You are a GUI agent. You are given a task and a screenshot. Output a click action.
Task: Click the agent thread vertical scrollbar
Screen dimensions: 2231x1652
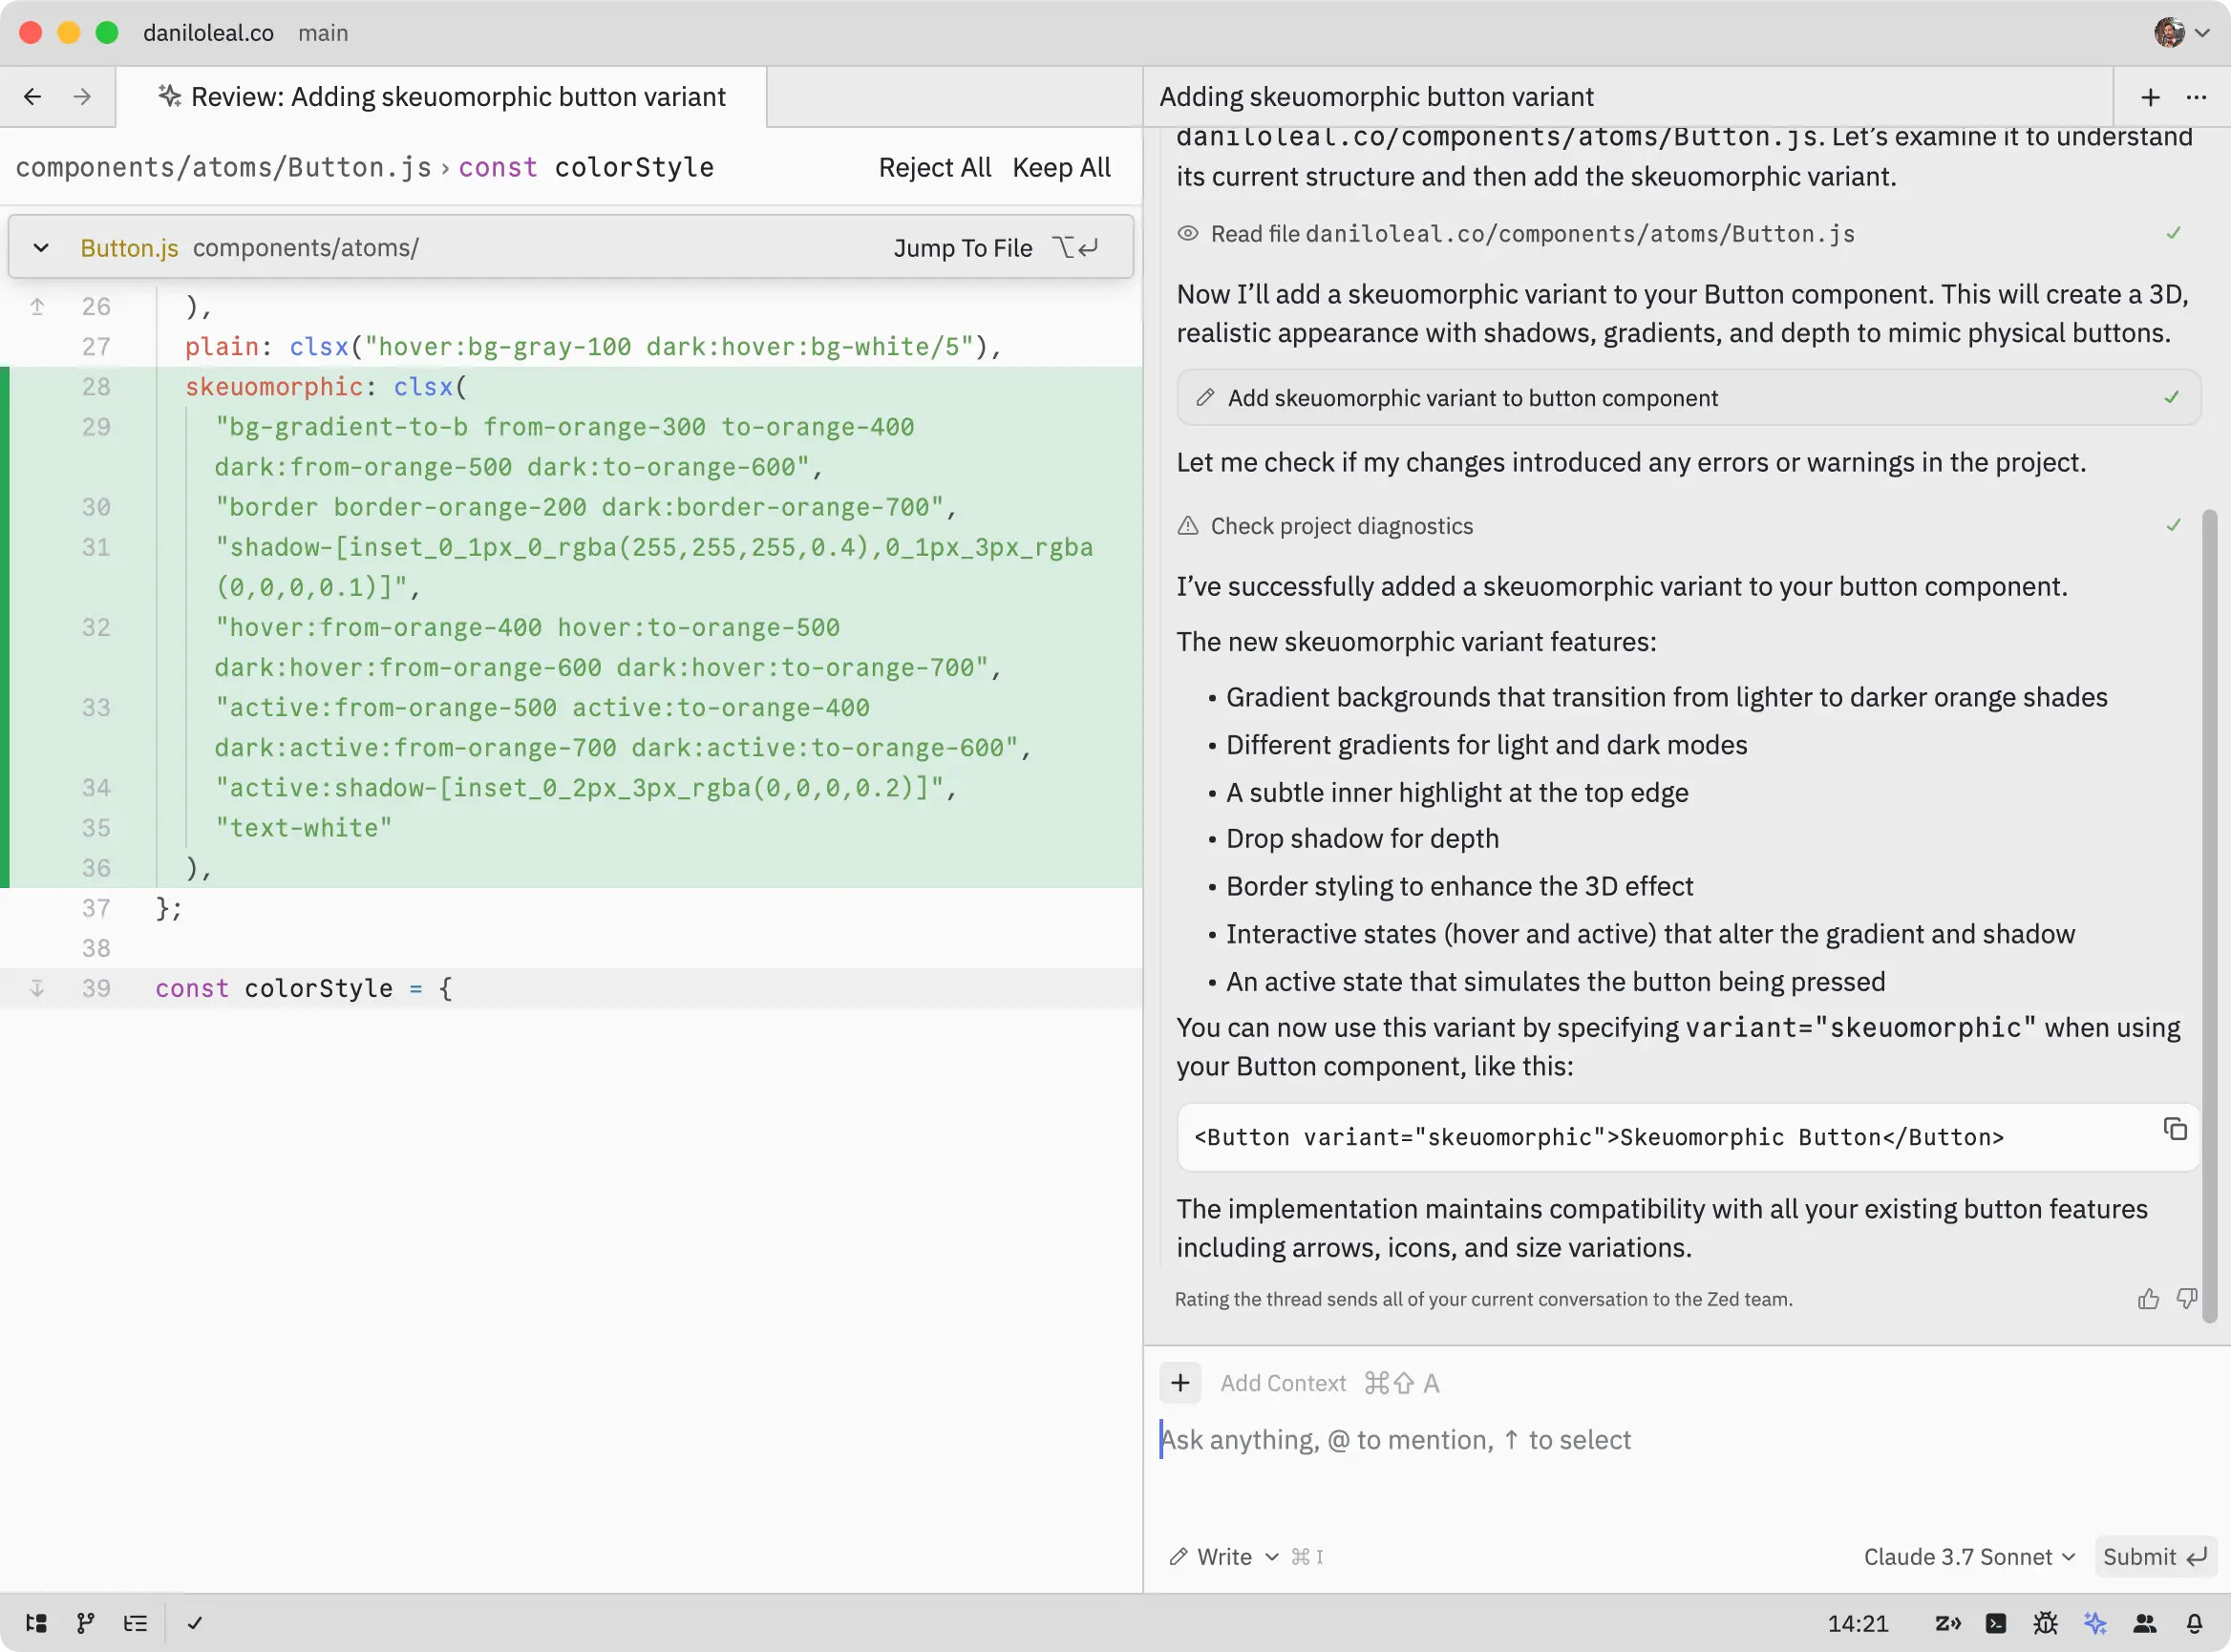(2210, 915)
